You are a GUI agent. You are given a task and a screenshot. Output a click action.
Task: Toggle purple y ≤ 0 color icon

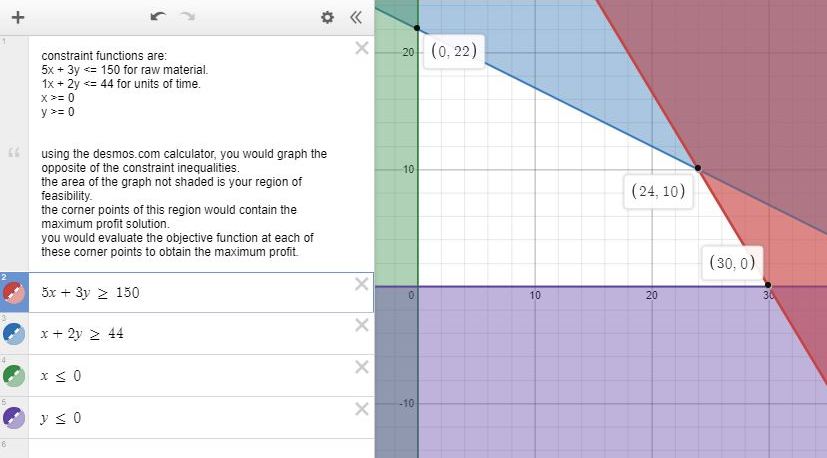click(x=14, y=418)
